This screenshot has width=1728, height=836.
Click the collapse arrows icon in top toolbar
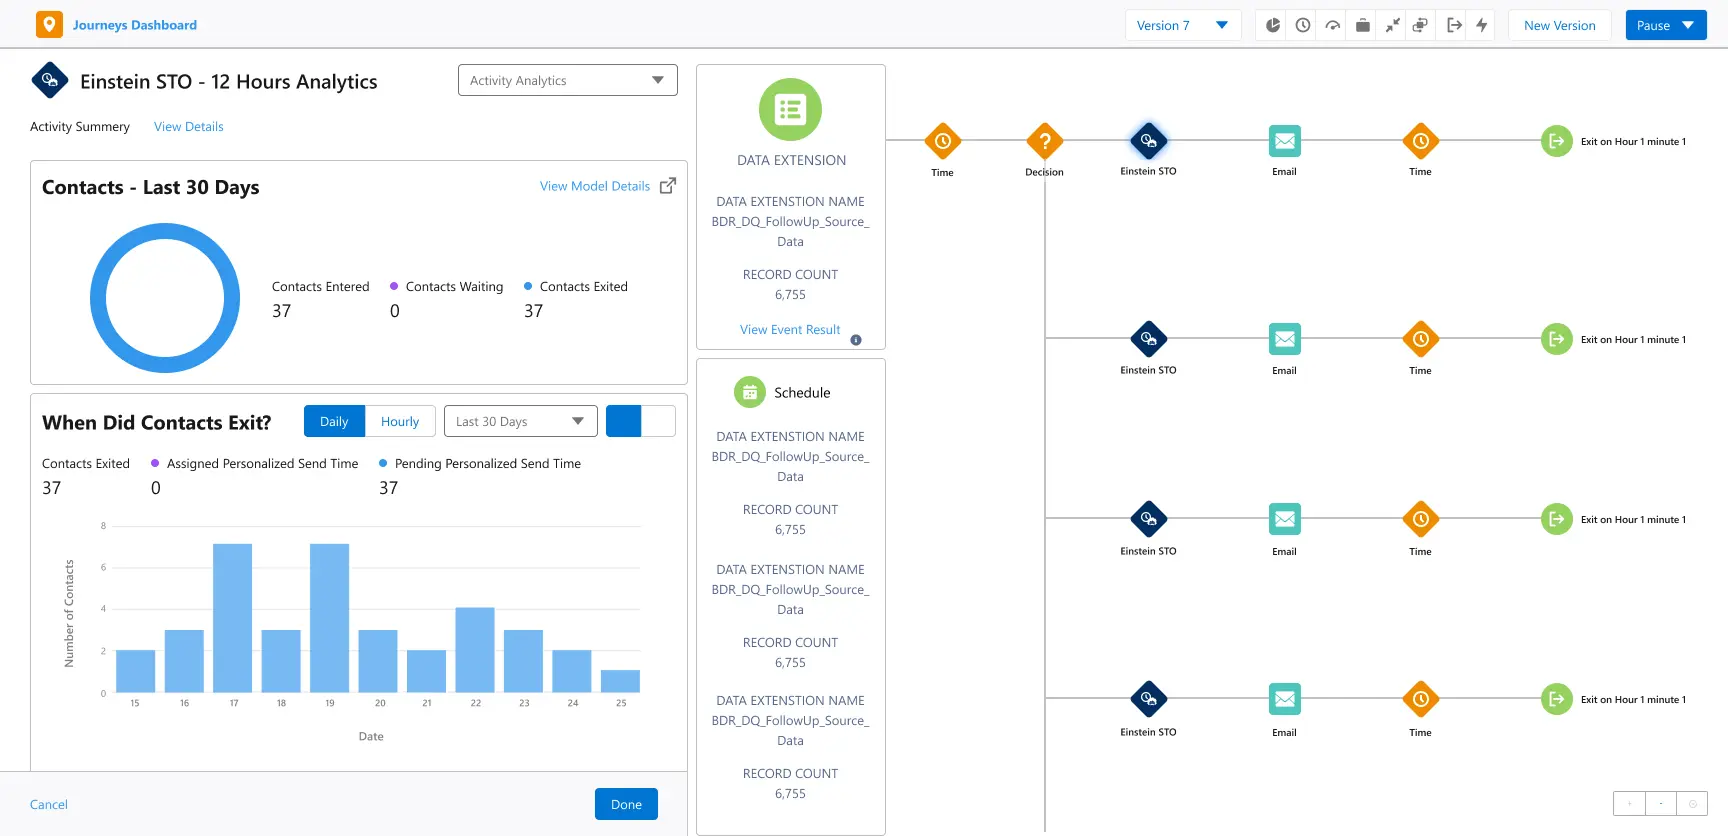(1392, 25)
